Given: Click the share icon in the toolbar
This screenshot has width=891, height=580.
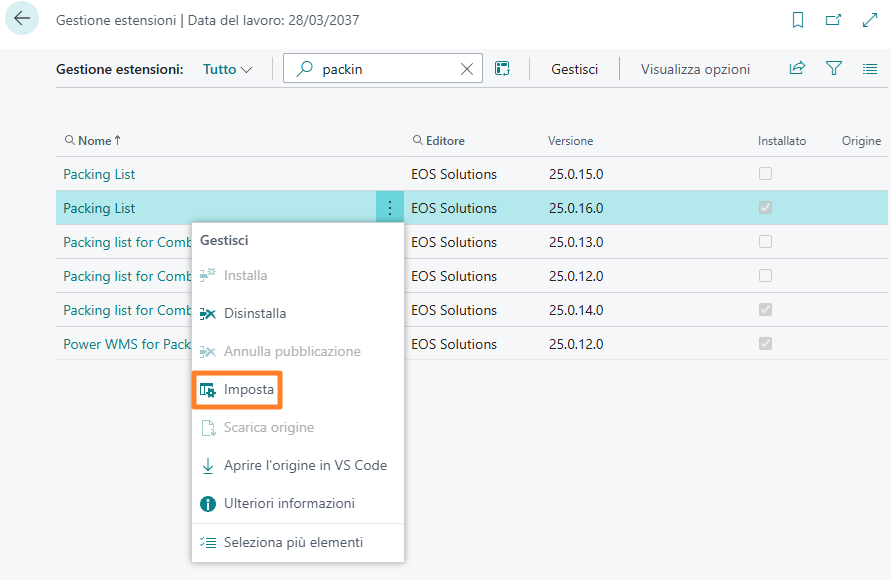Looking at the screenshot, I should click(797, 69).
